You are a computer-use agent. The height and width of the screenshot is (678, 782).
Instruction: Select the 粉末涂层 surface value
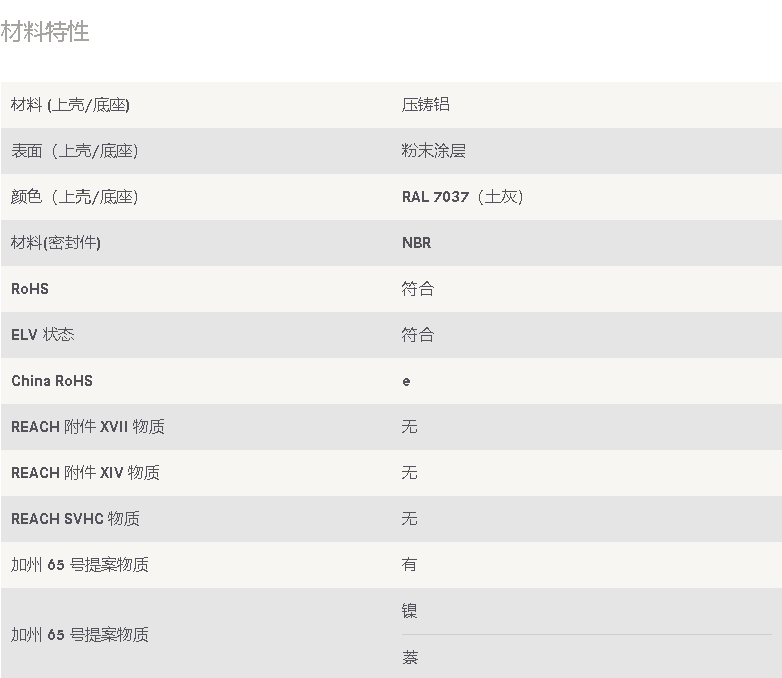click(433, 151)
